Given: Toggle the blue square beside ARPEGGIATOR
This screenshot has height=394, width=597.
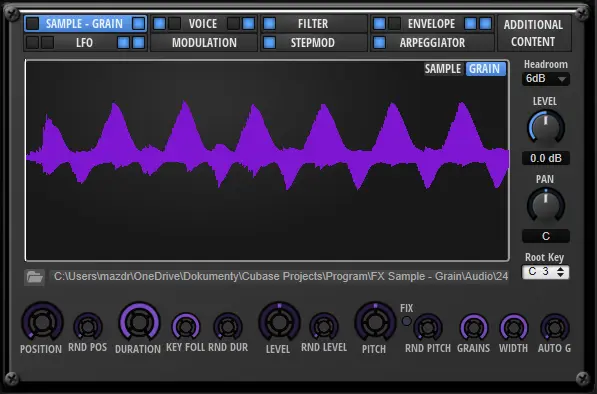Looking at the screenshot, I should click(x=379, y=43).
